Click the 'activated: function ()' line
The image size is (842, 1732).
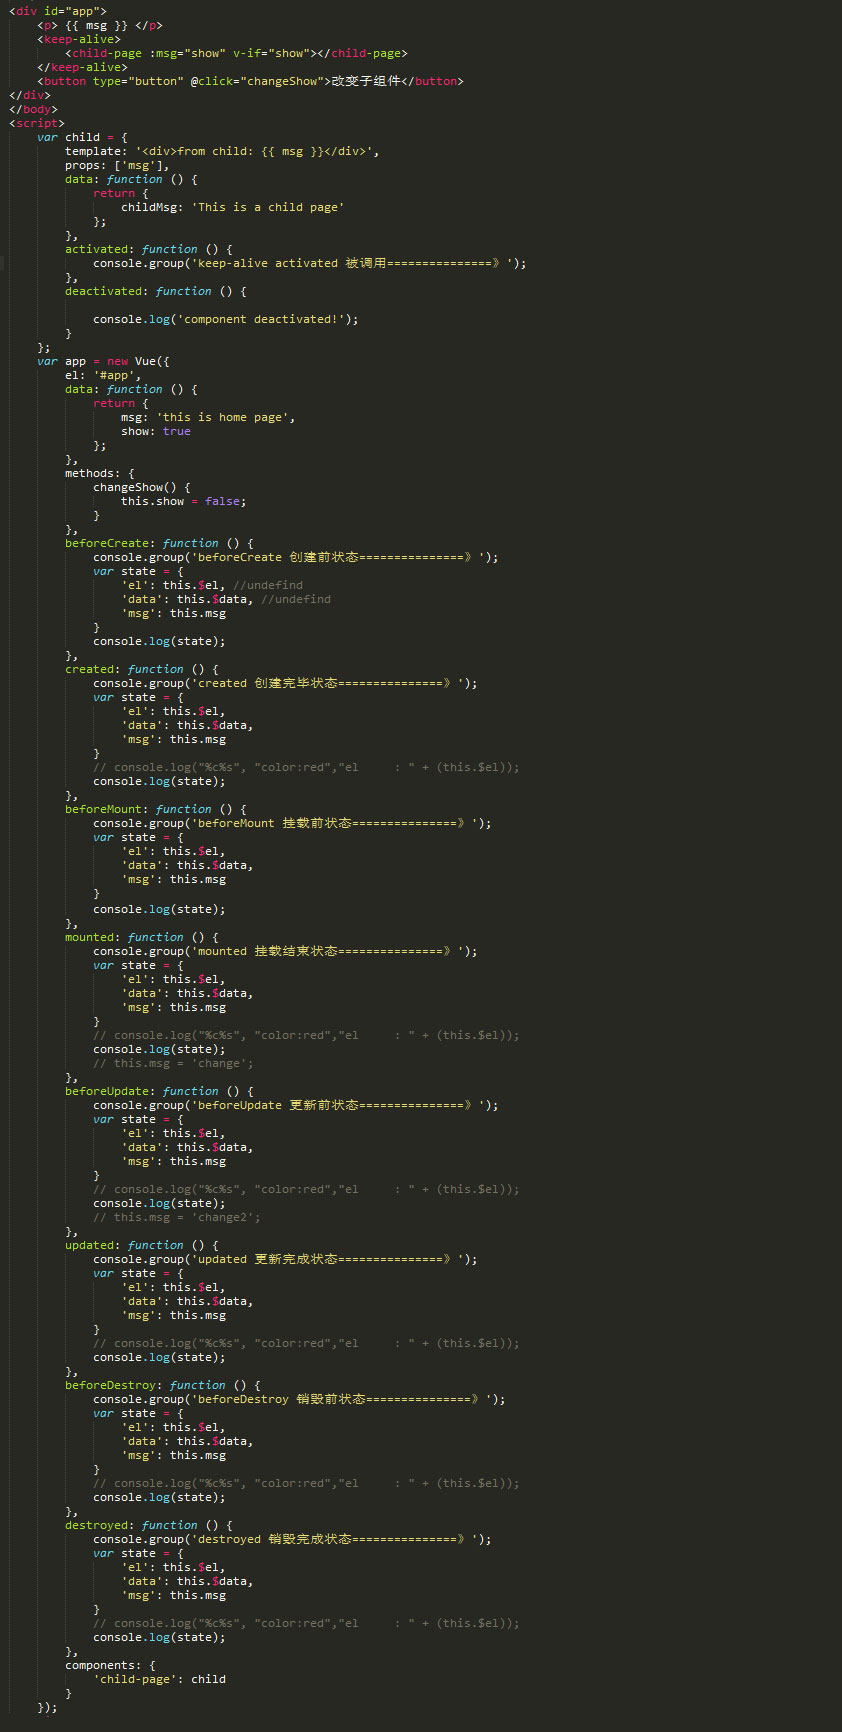(149, 249)
